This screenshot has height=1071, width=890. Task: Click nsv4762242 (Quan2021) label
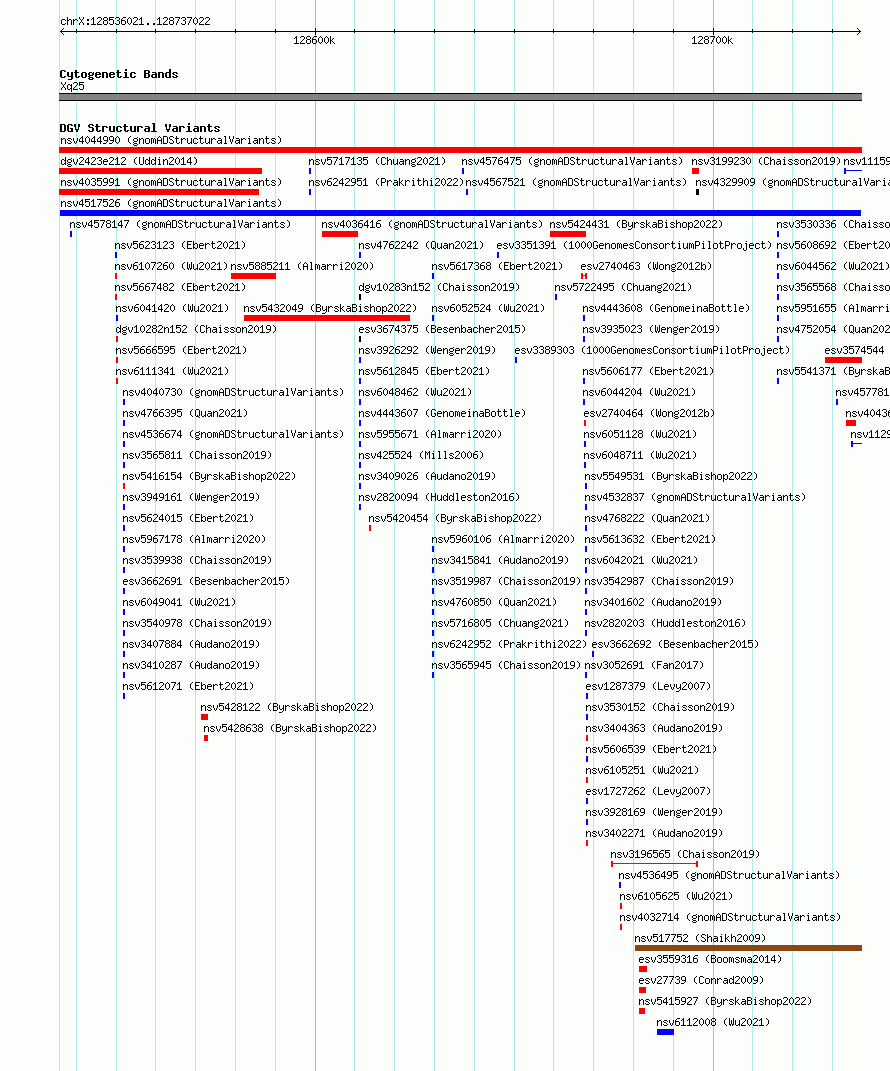pyautogui.click(x=421, y=245)
